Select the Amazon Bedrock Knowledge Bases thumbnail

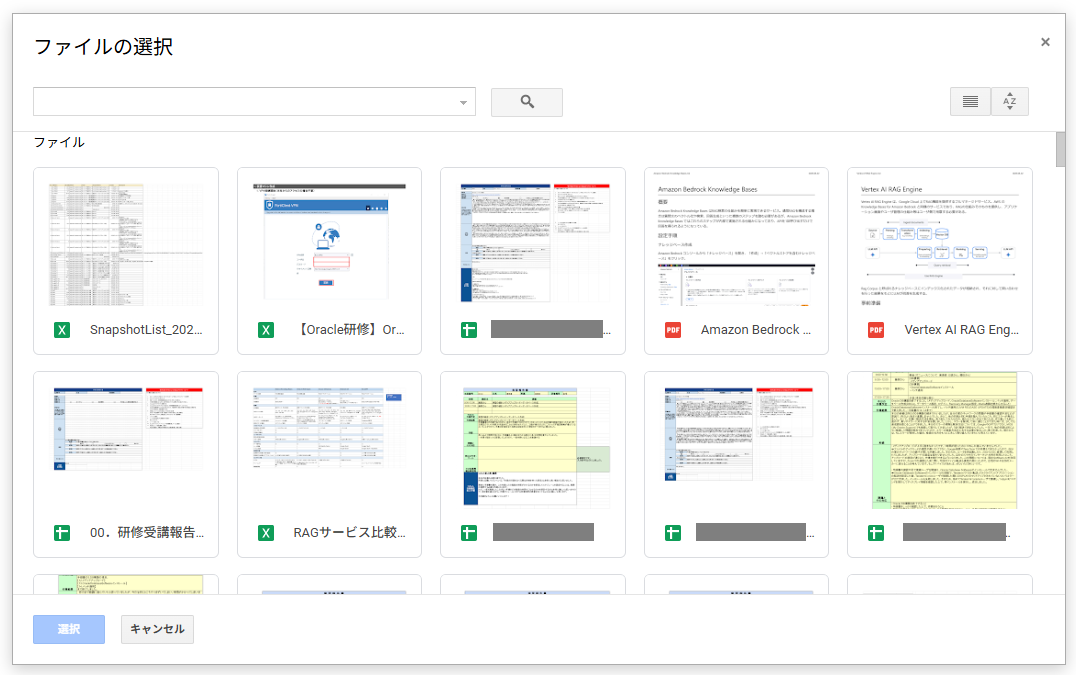(x=736, y=243)
